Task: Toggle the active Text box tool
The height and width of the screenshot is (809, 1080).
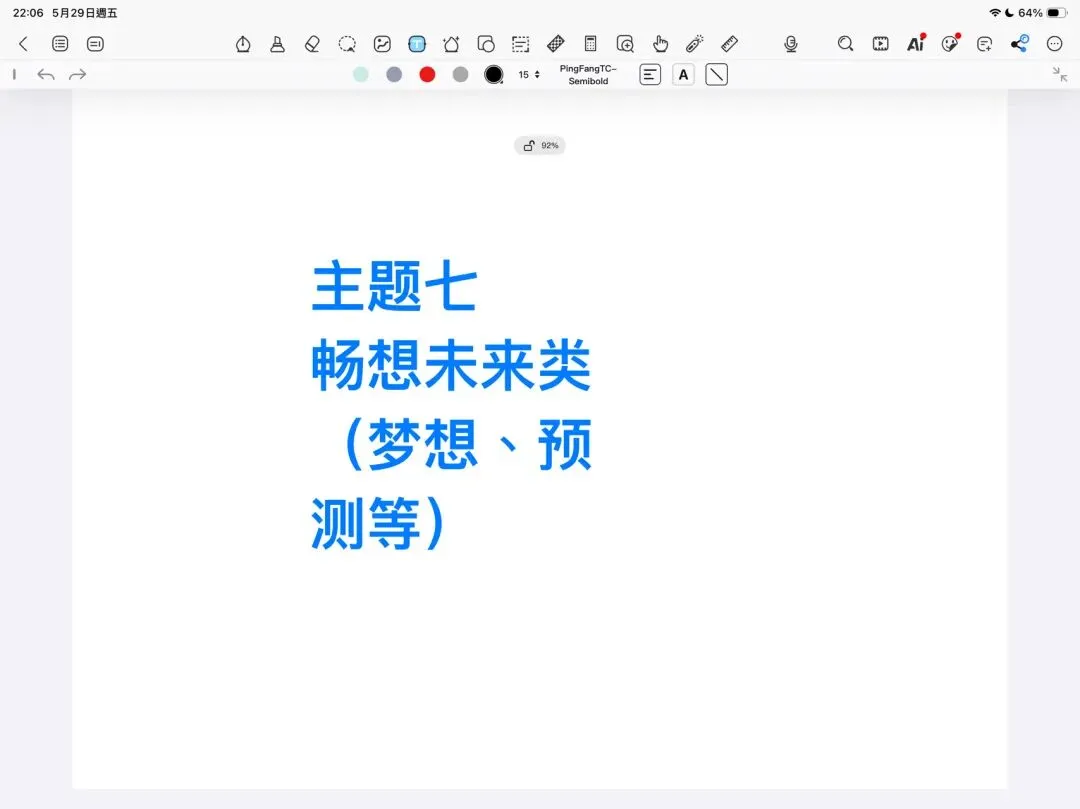Action: point(417,44)
